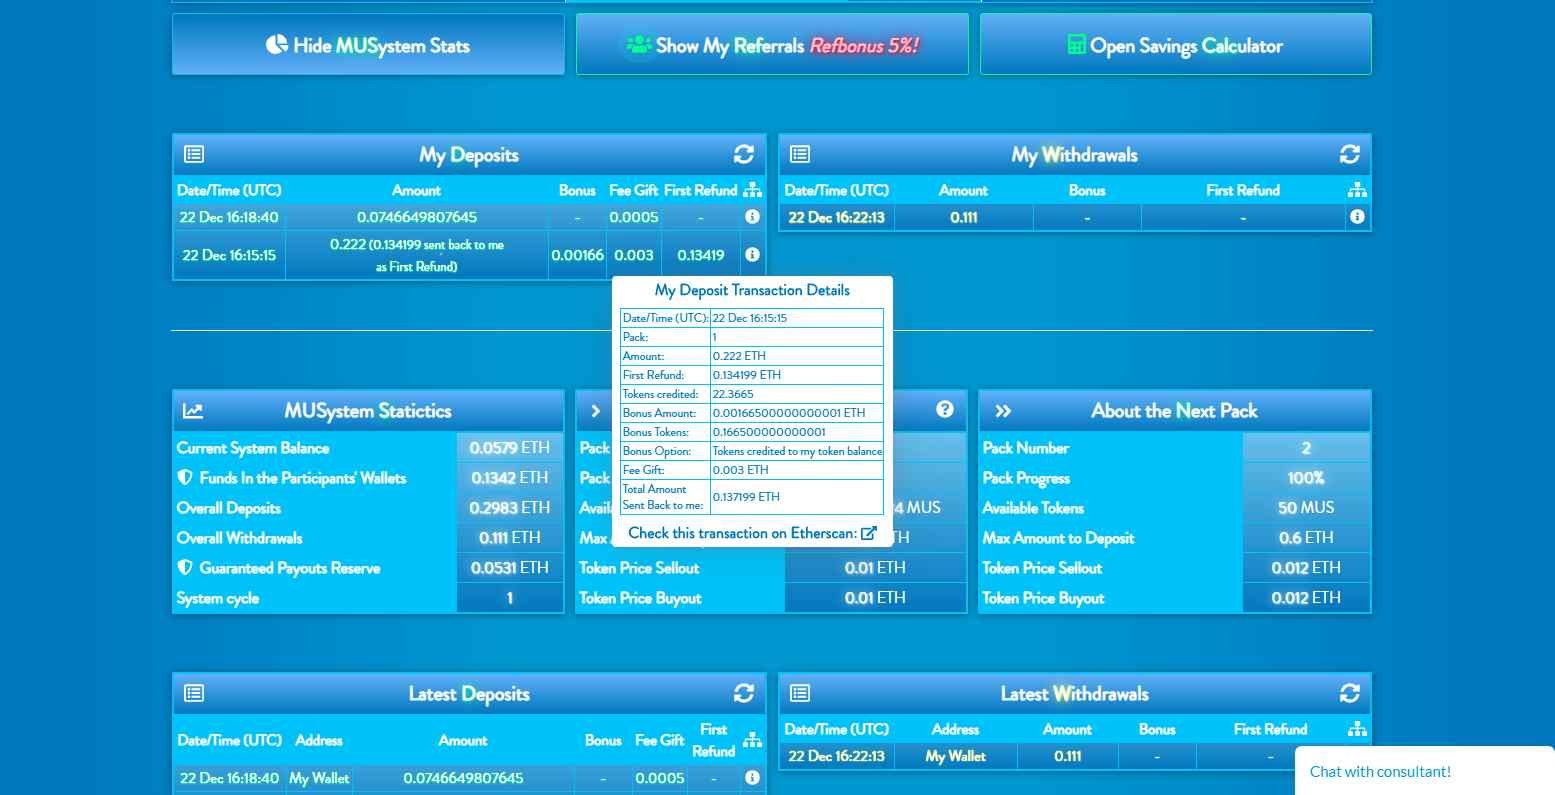Image resolution: width=1555 pixels, height=795 pixels.
Task: Click sitemap icon in My Deposits column header
Action: (x=752, y=190)
